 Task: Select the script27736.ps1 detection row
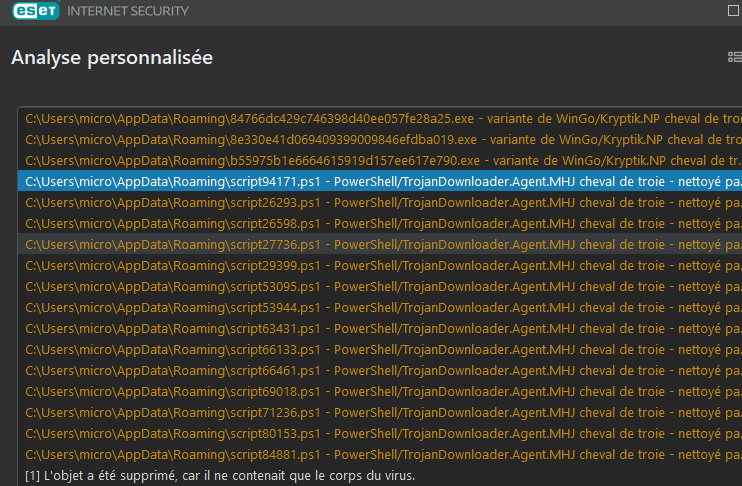[380, 245]
